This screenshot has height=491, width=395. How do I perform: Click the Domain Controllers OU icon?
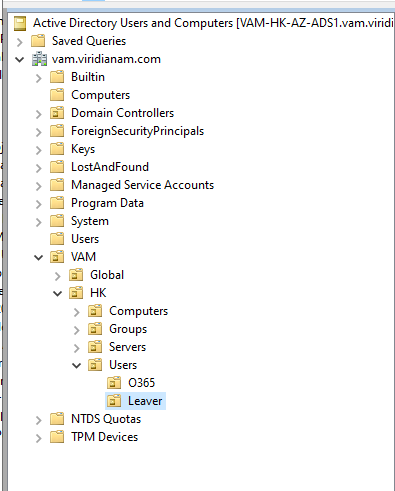tap(57, 113)
